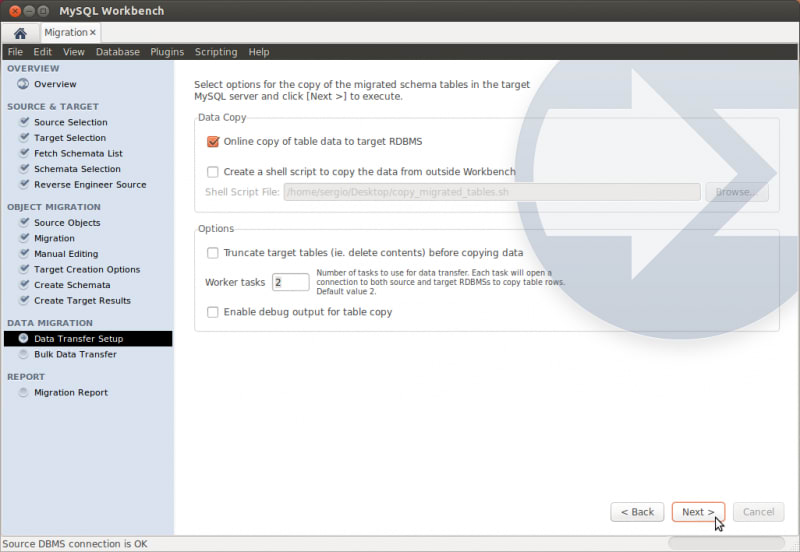This screenshot has height=552, width=800.
Task: Select Manual Editing step label
Action: (66, 254)
